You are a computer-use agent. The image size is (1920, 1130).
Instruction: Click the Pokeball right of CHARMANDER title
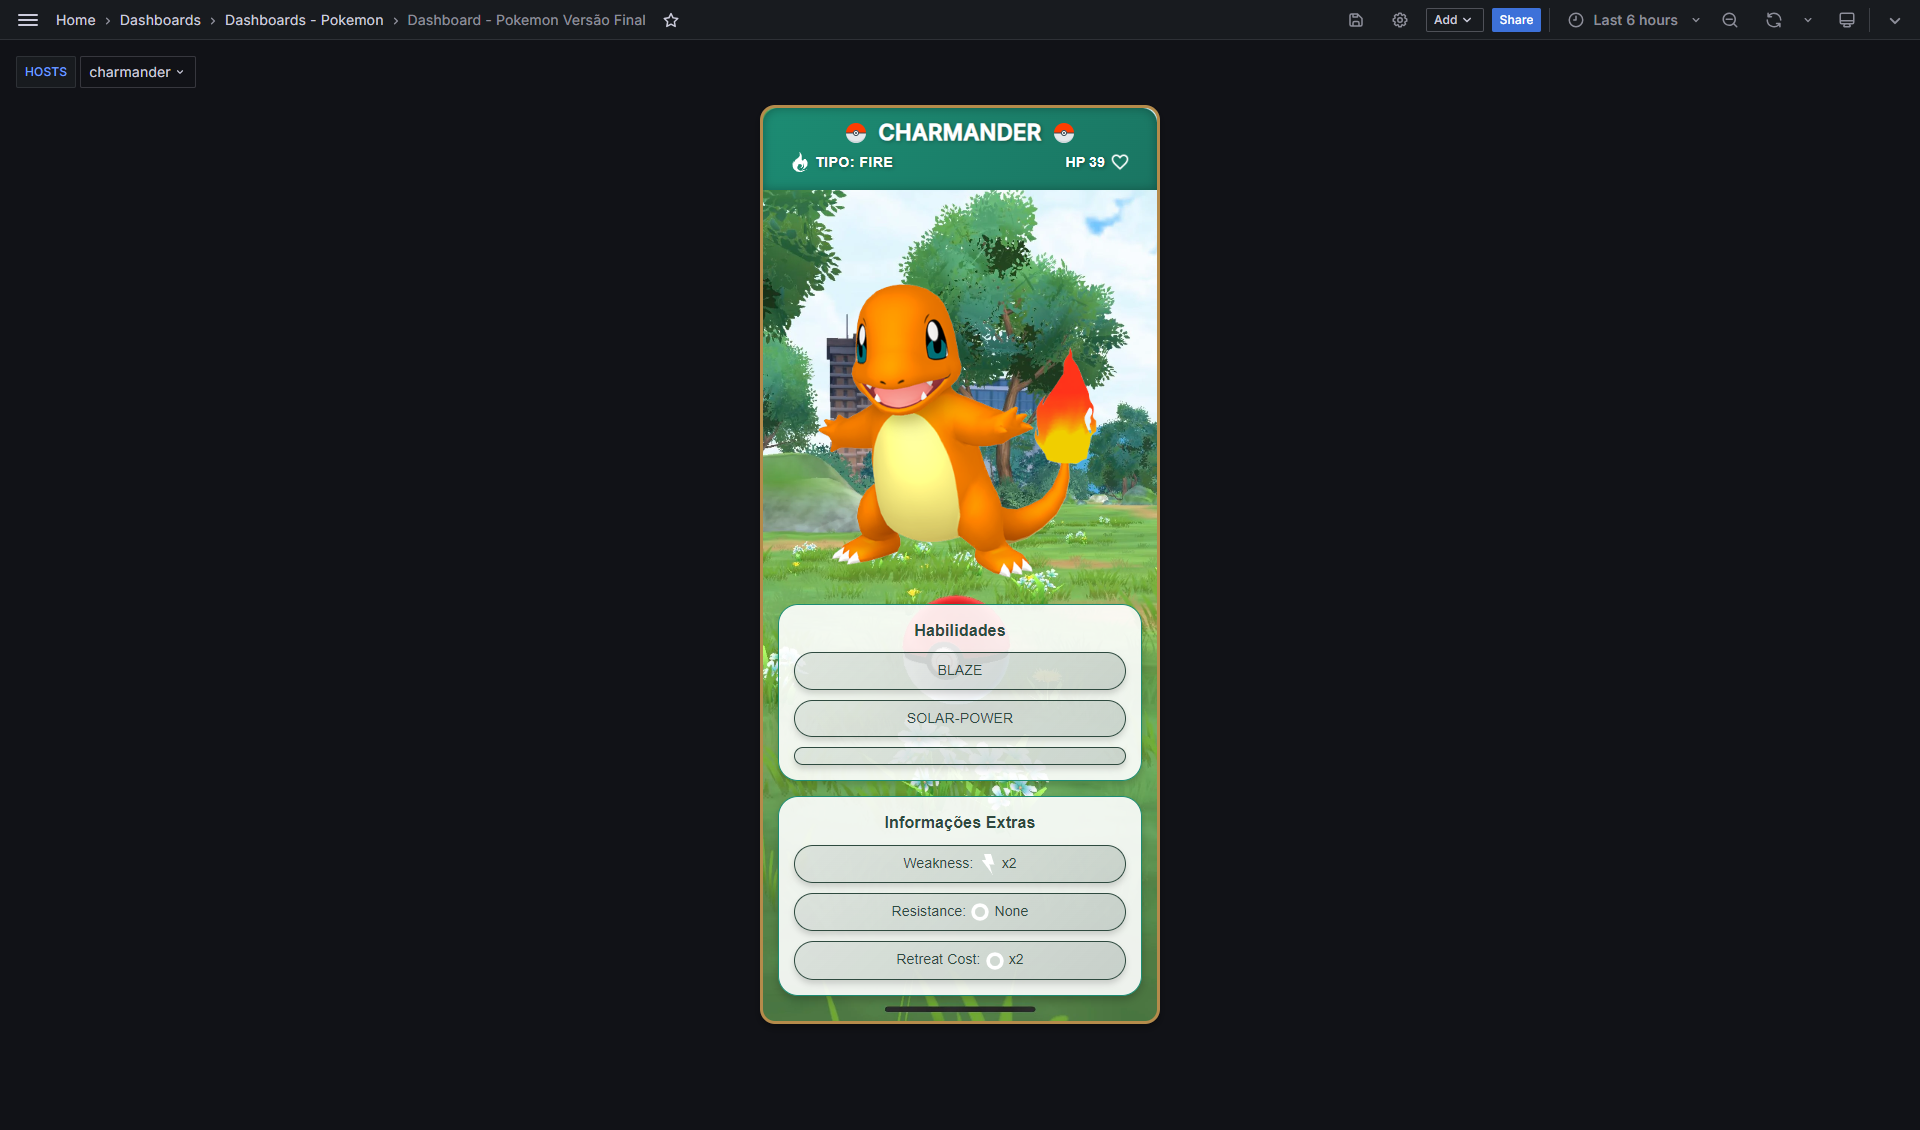tap(1064, 133)
